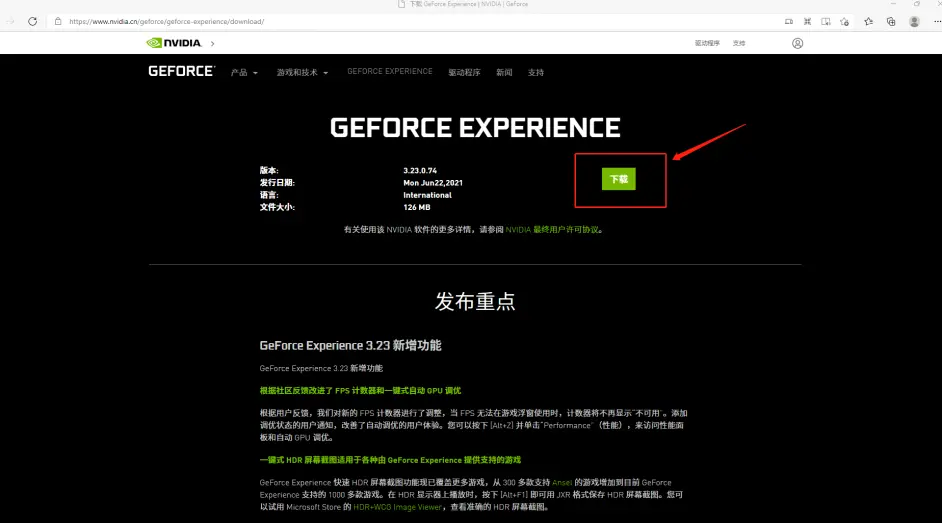The height and width of the screenshot is (523, 942).
Task: Open 新闻 in the navigation bar
Action: pos(504,72)
